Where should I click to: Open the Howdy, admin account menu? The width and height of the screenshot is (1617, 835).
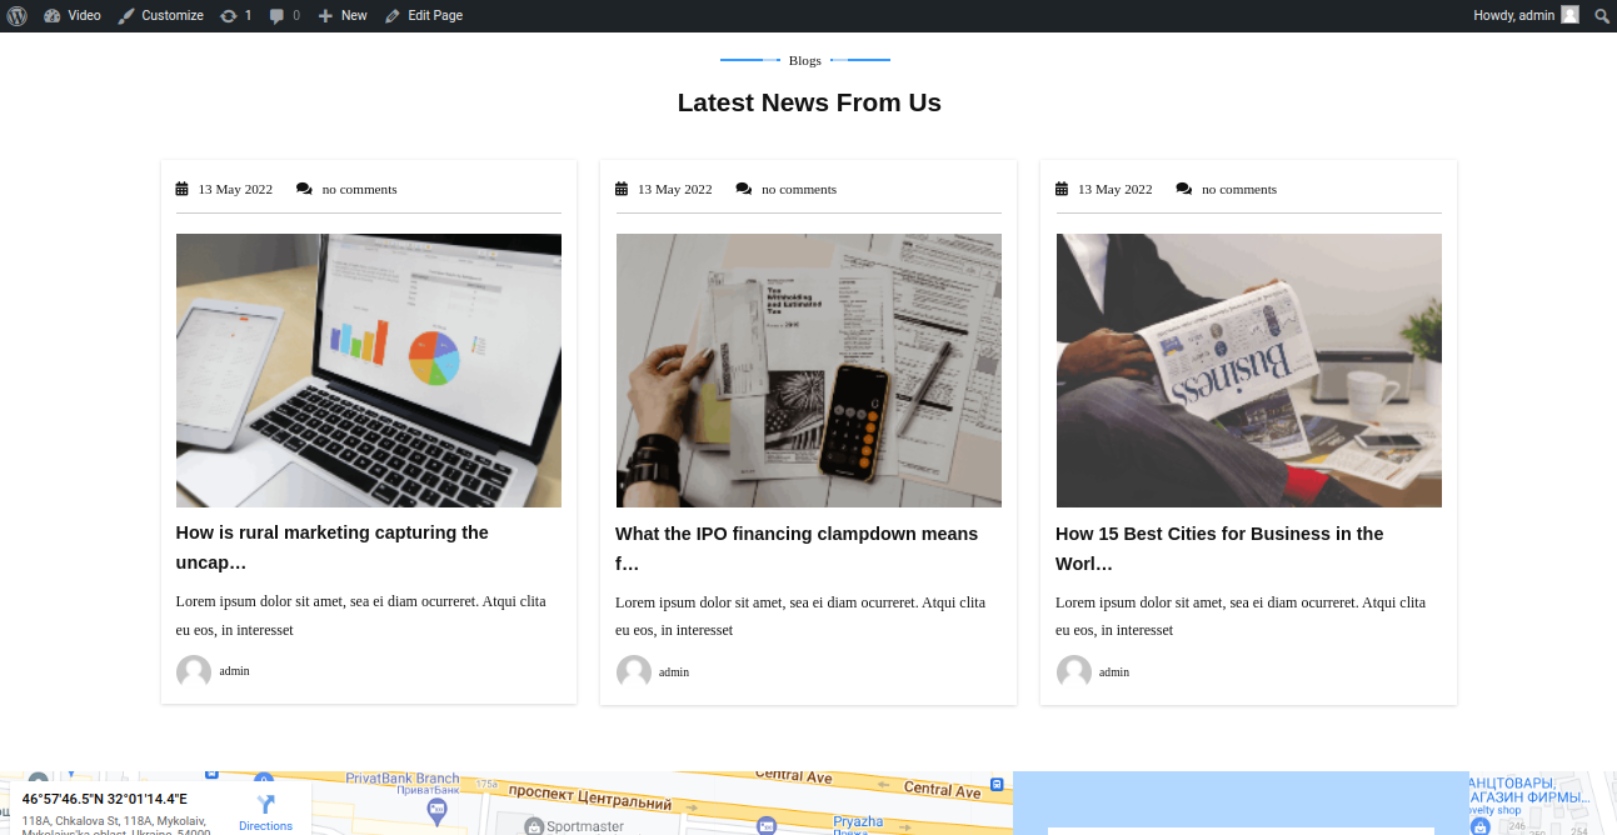[x=1524, y=15]
